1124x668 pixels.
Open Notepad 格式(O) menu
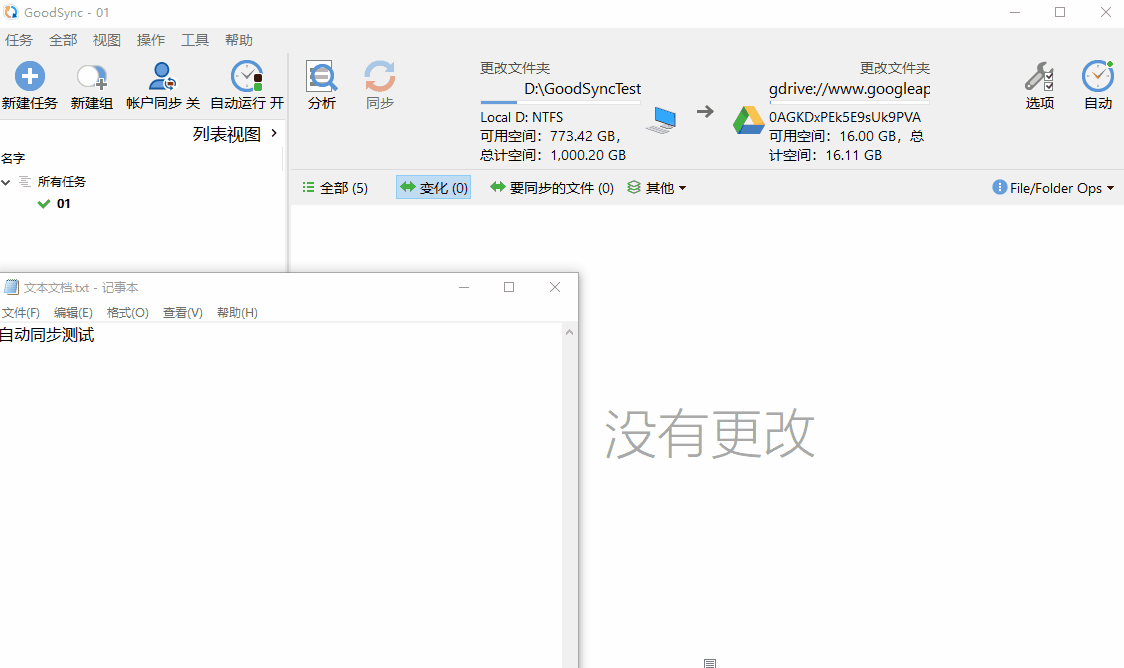tap(128, 312)
